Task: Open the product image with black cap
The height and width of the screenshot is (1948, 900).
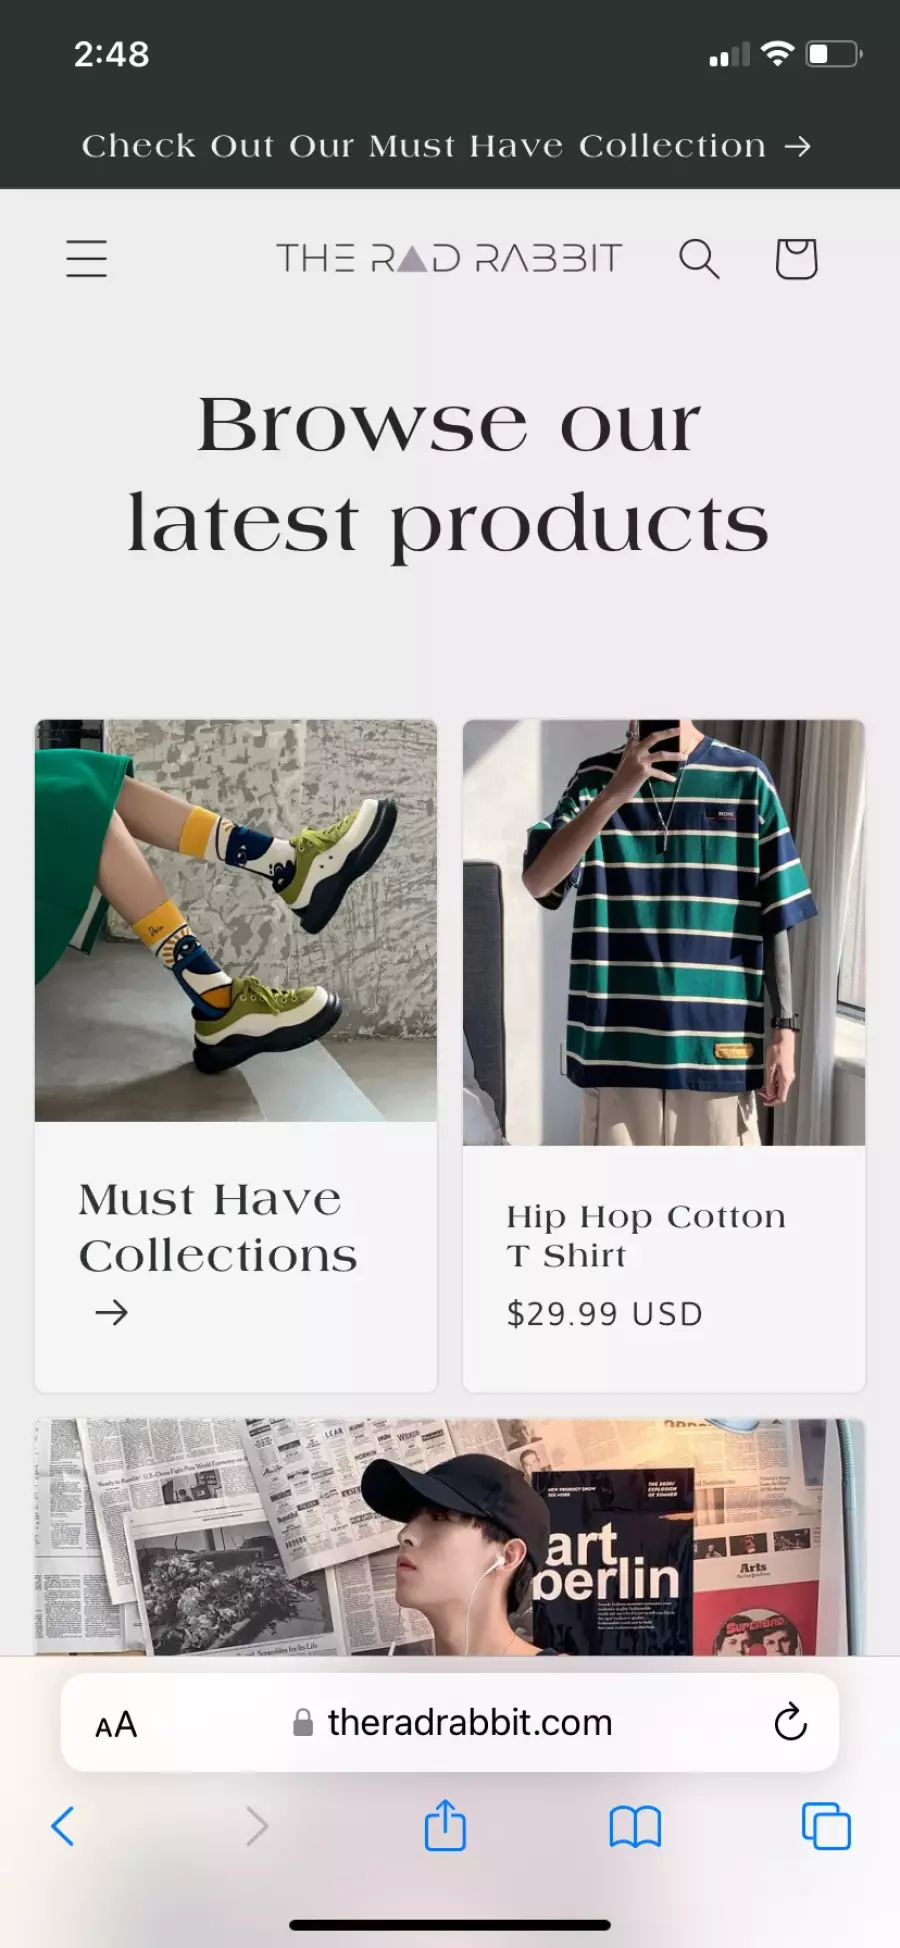Action: (x=450, y=1537)
